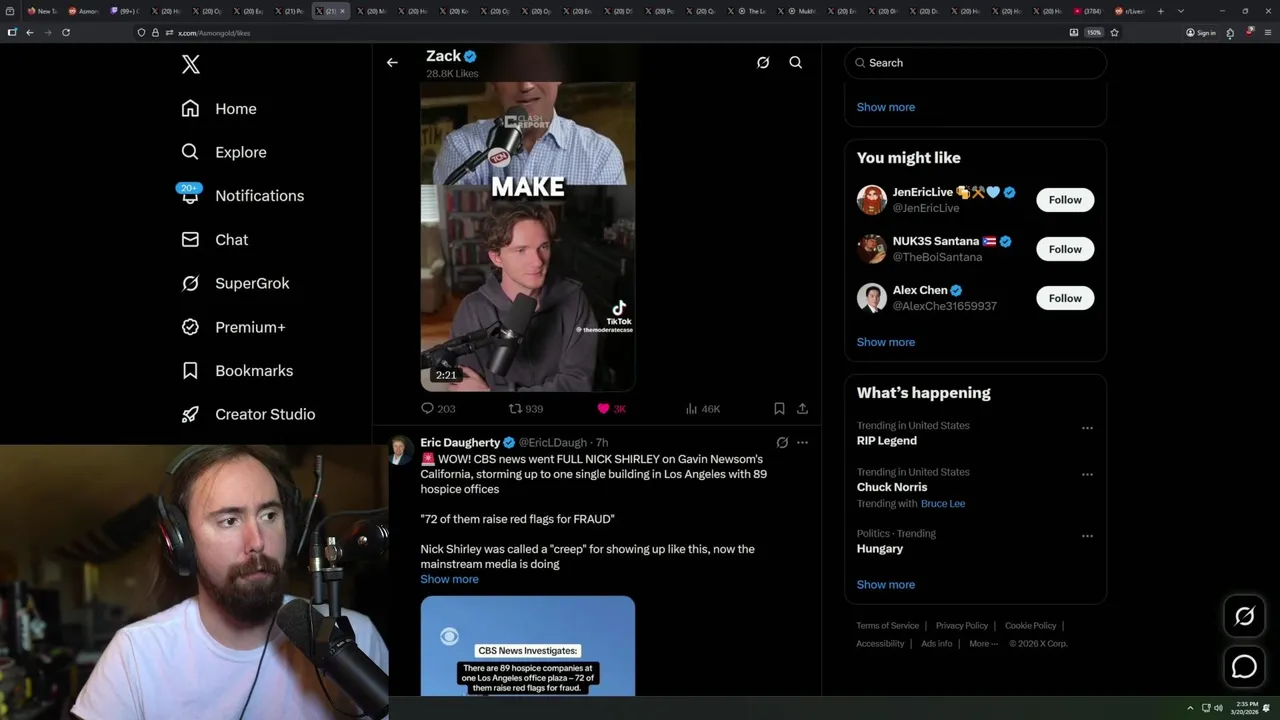Show more under What's happening
Image resolution: width=1280 pixels, height=720 pixels.
point(885,584)
